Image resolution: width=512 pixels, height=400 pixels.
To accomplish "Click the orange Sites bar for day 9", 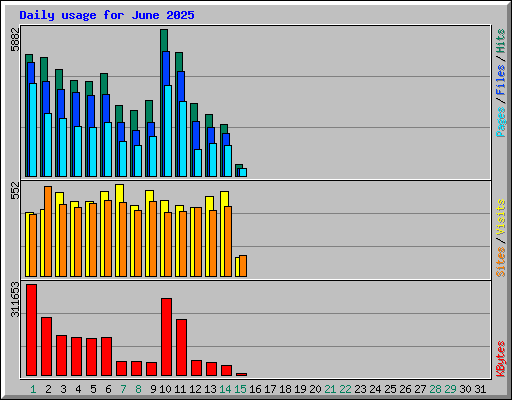I will click(x=153, y=239).
